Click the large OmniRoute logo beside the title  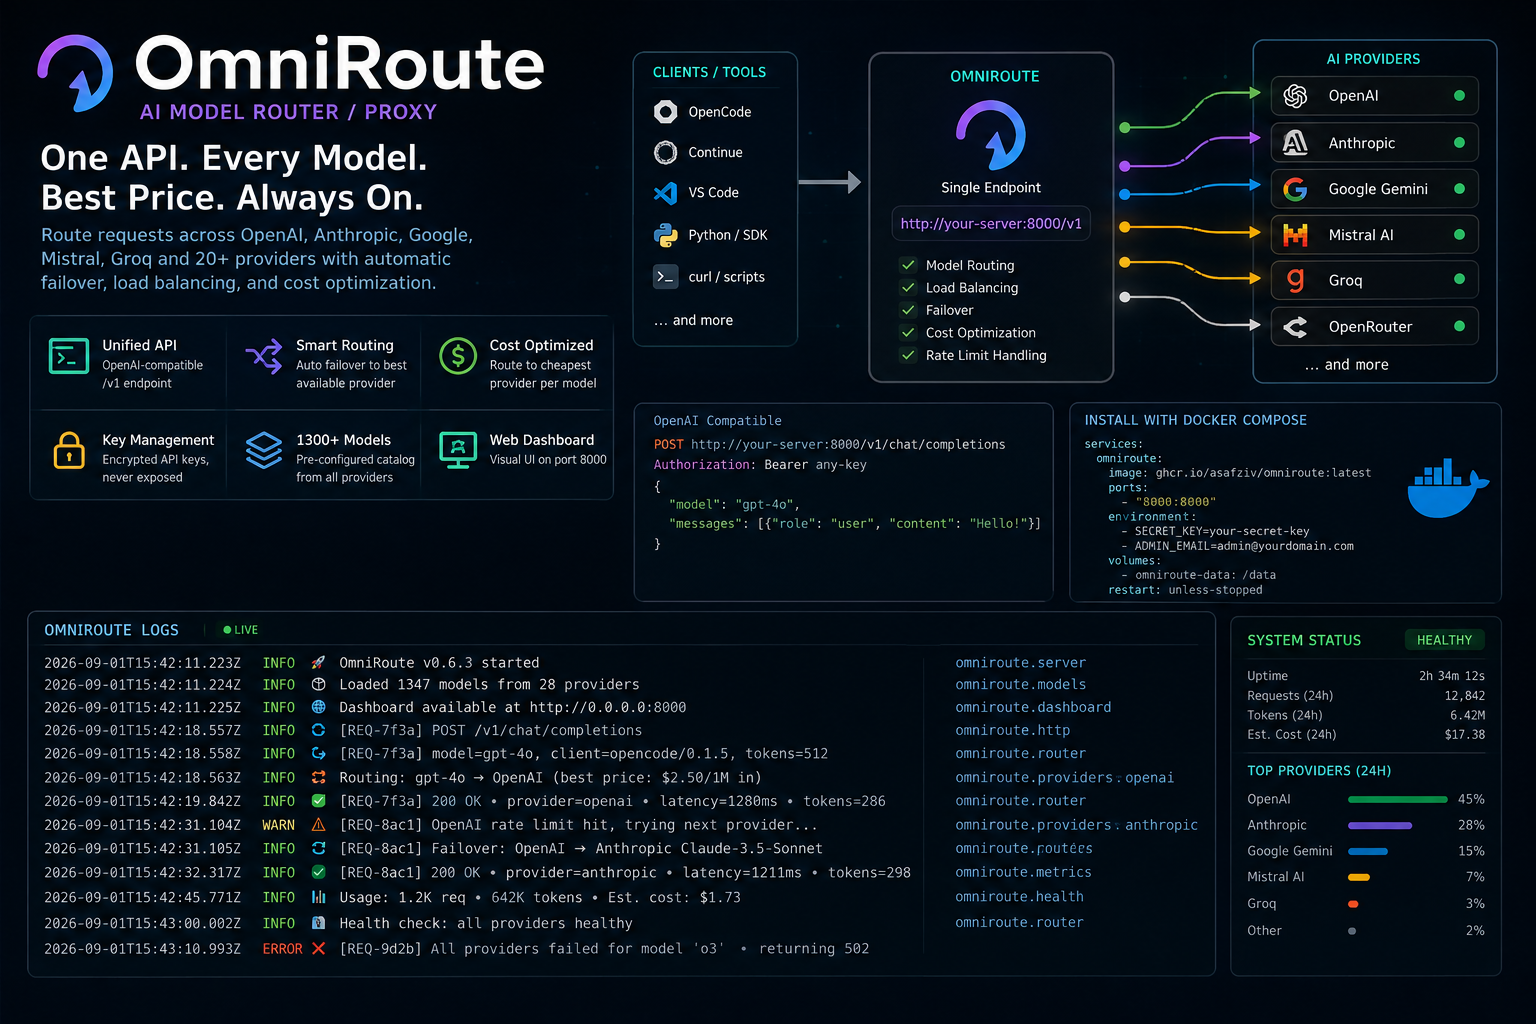[x=76, y=73]
